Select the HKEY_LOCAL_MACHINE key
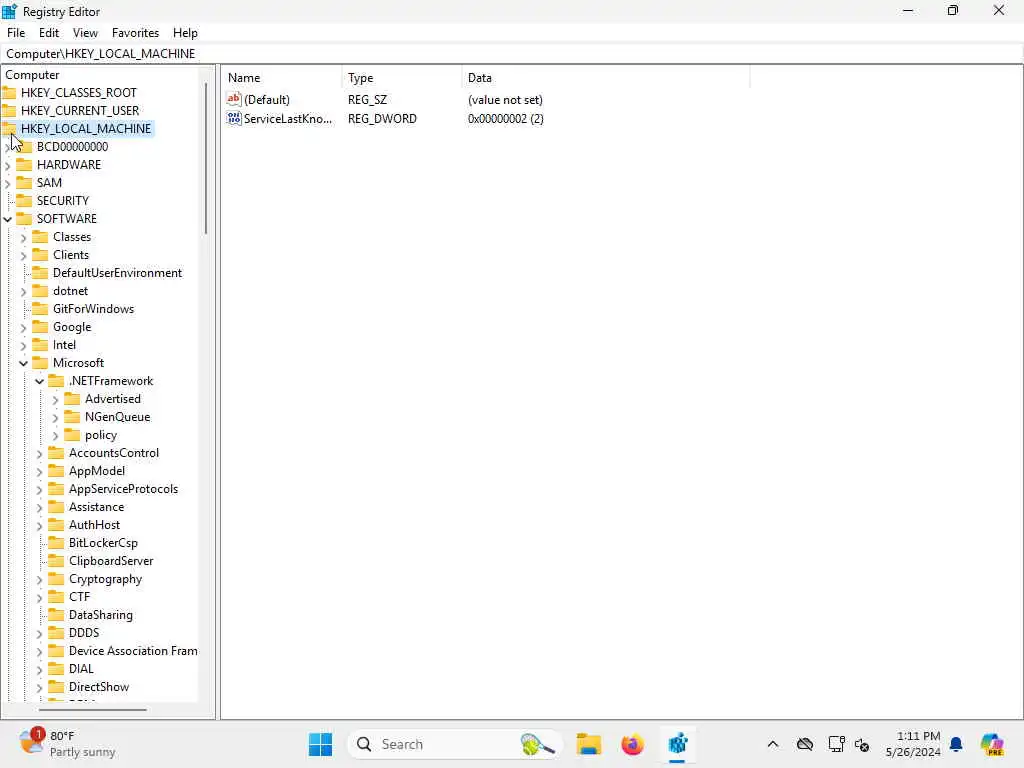 [x=86, y=129]
